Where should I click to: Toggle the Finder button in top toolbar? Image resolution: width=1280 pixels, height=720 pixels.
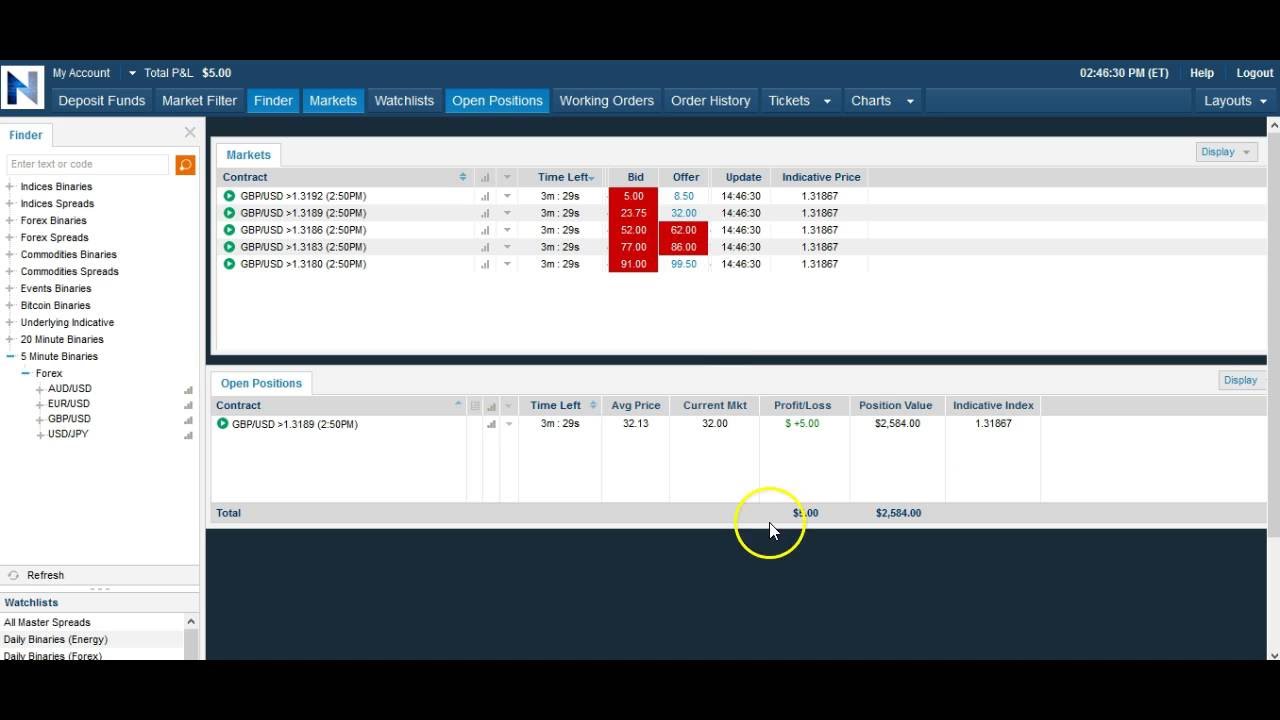pos(273,101)
